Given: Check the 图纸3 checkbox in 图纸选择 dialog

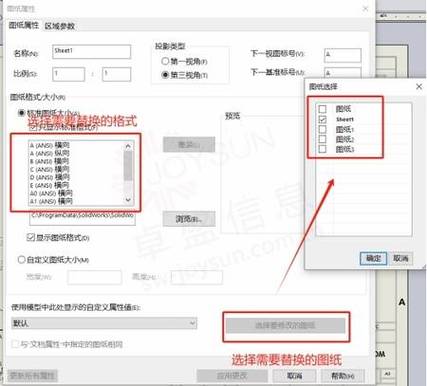Looking at the screenshot, I should pyautogui.click(x=322, y=149).
